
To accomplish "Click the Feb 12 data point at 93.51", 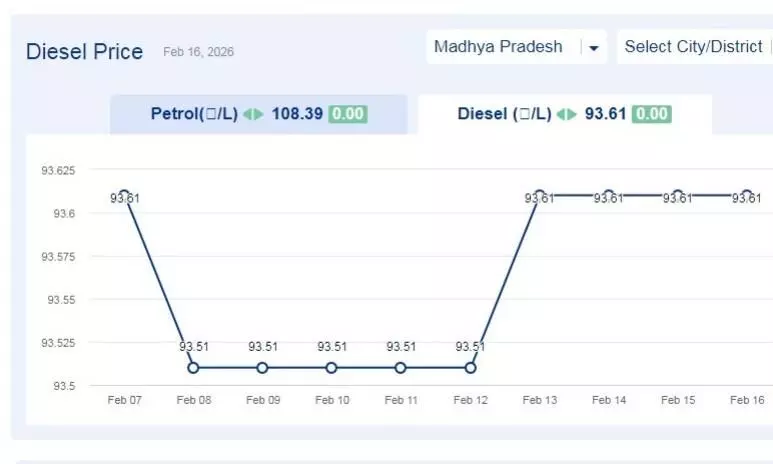I will [470, 368].
